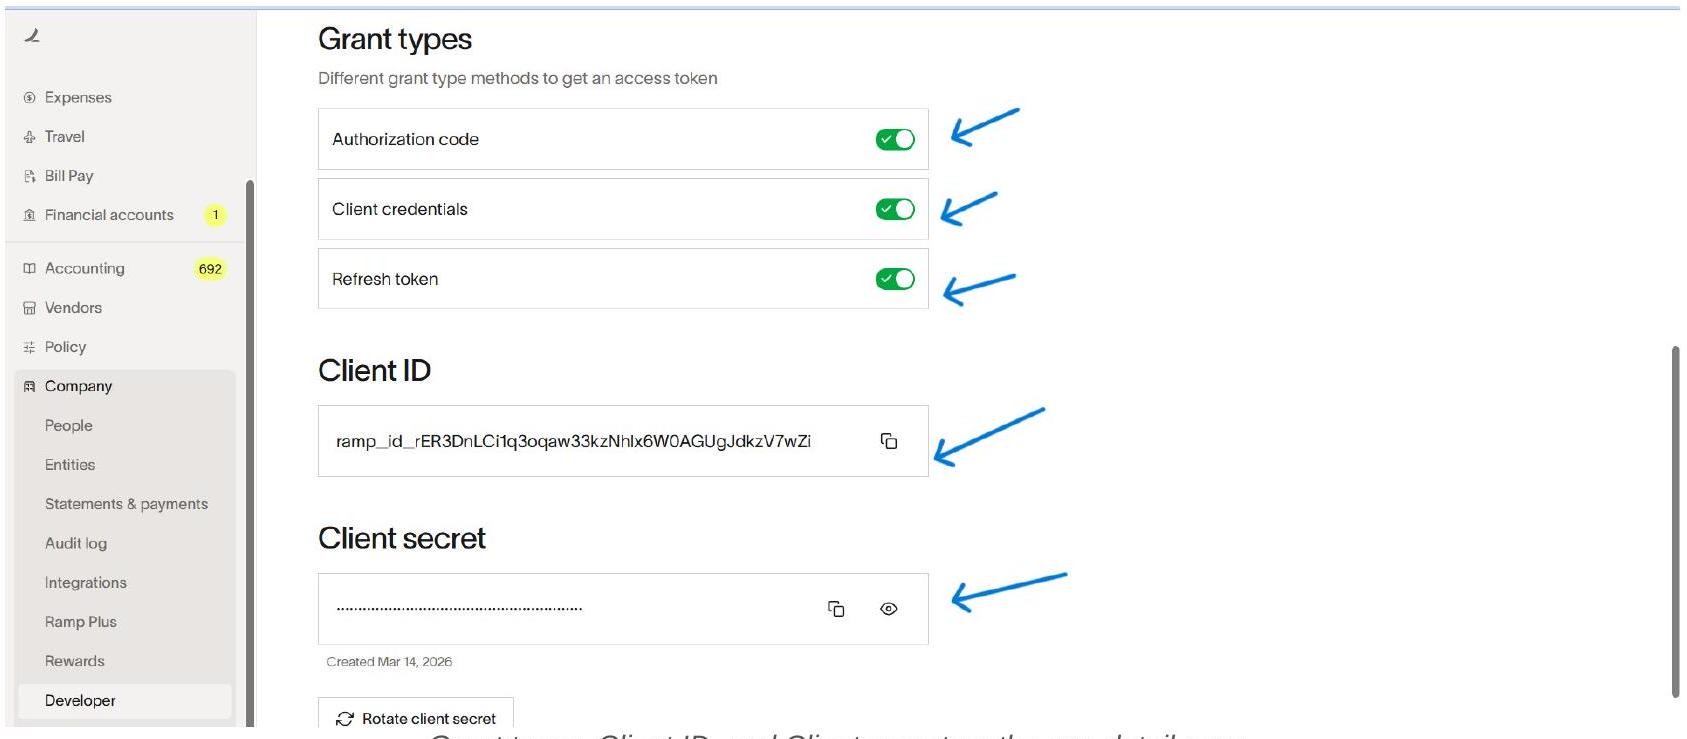Open Policy section
This screenshot has height=739, width=1687.
point(65,347)
